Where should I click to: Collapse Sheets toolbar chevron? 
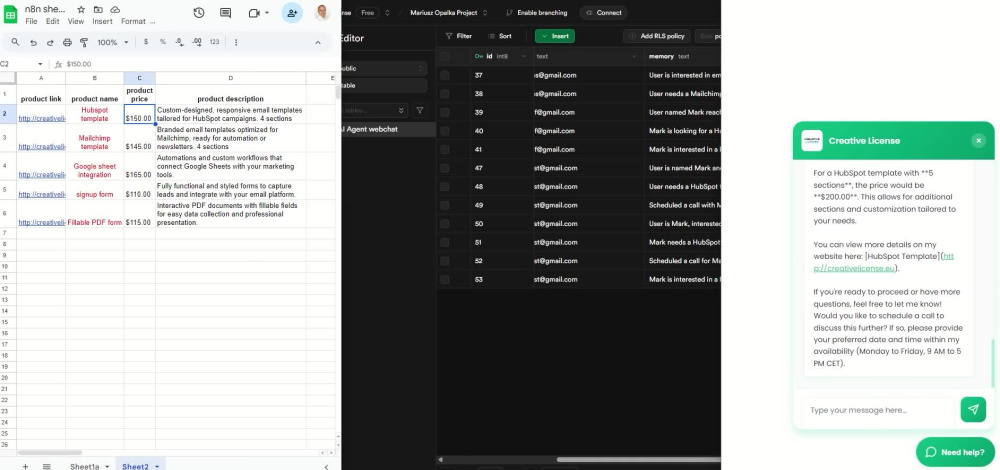click(x=318, y=42)
